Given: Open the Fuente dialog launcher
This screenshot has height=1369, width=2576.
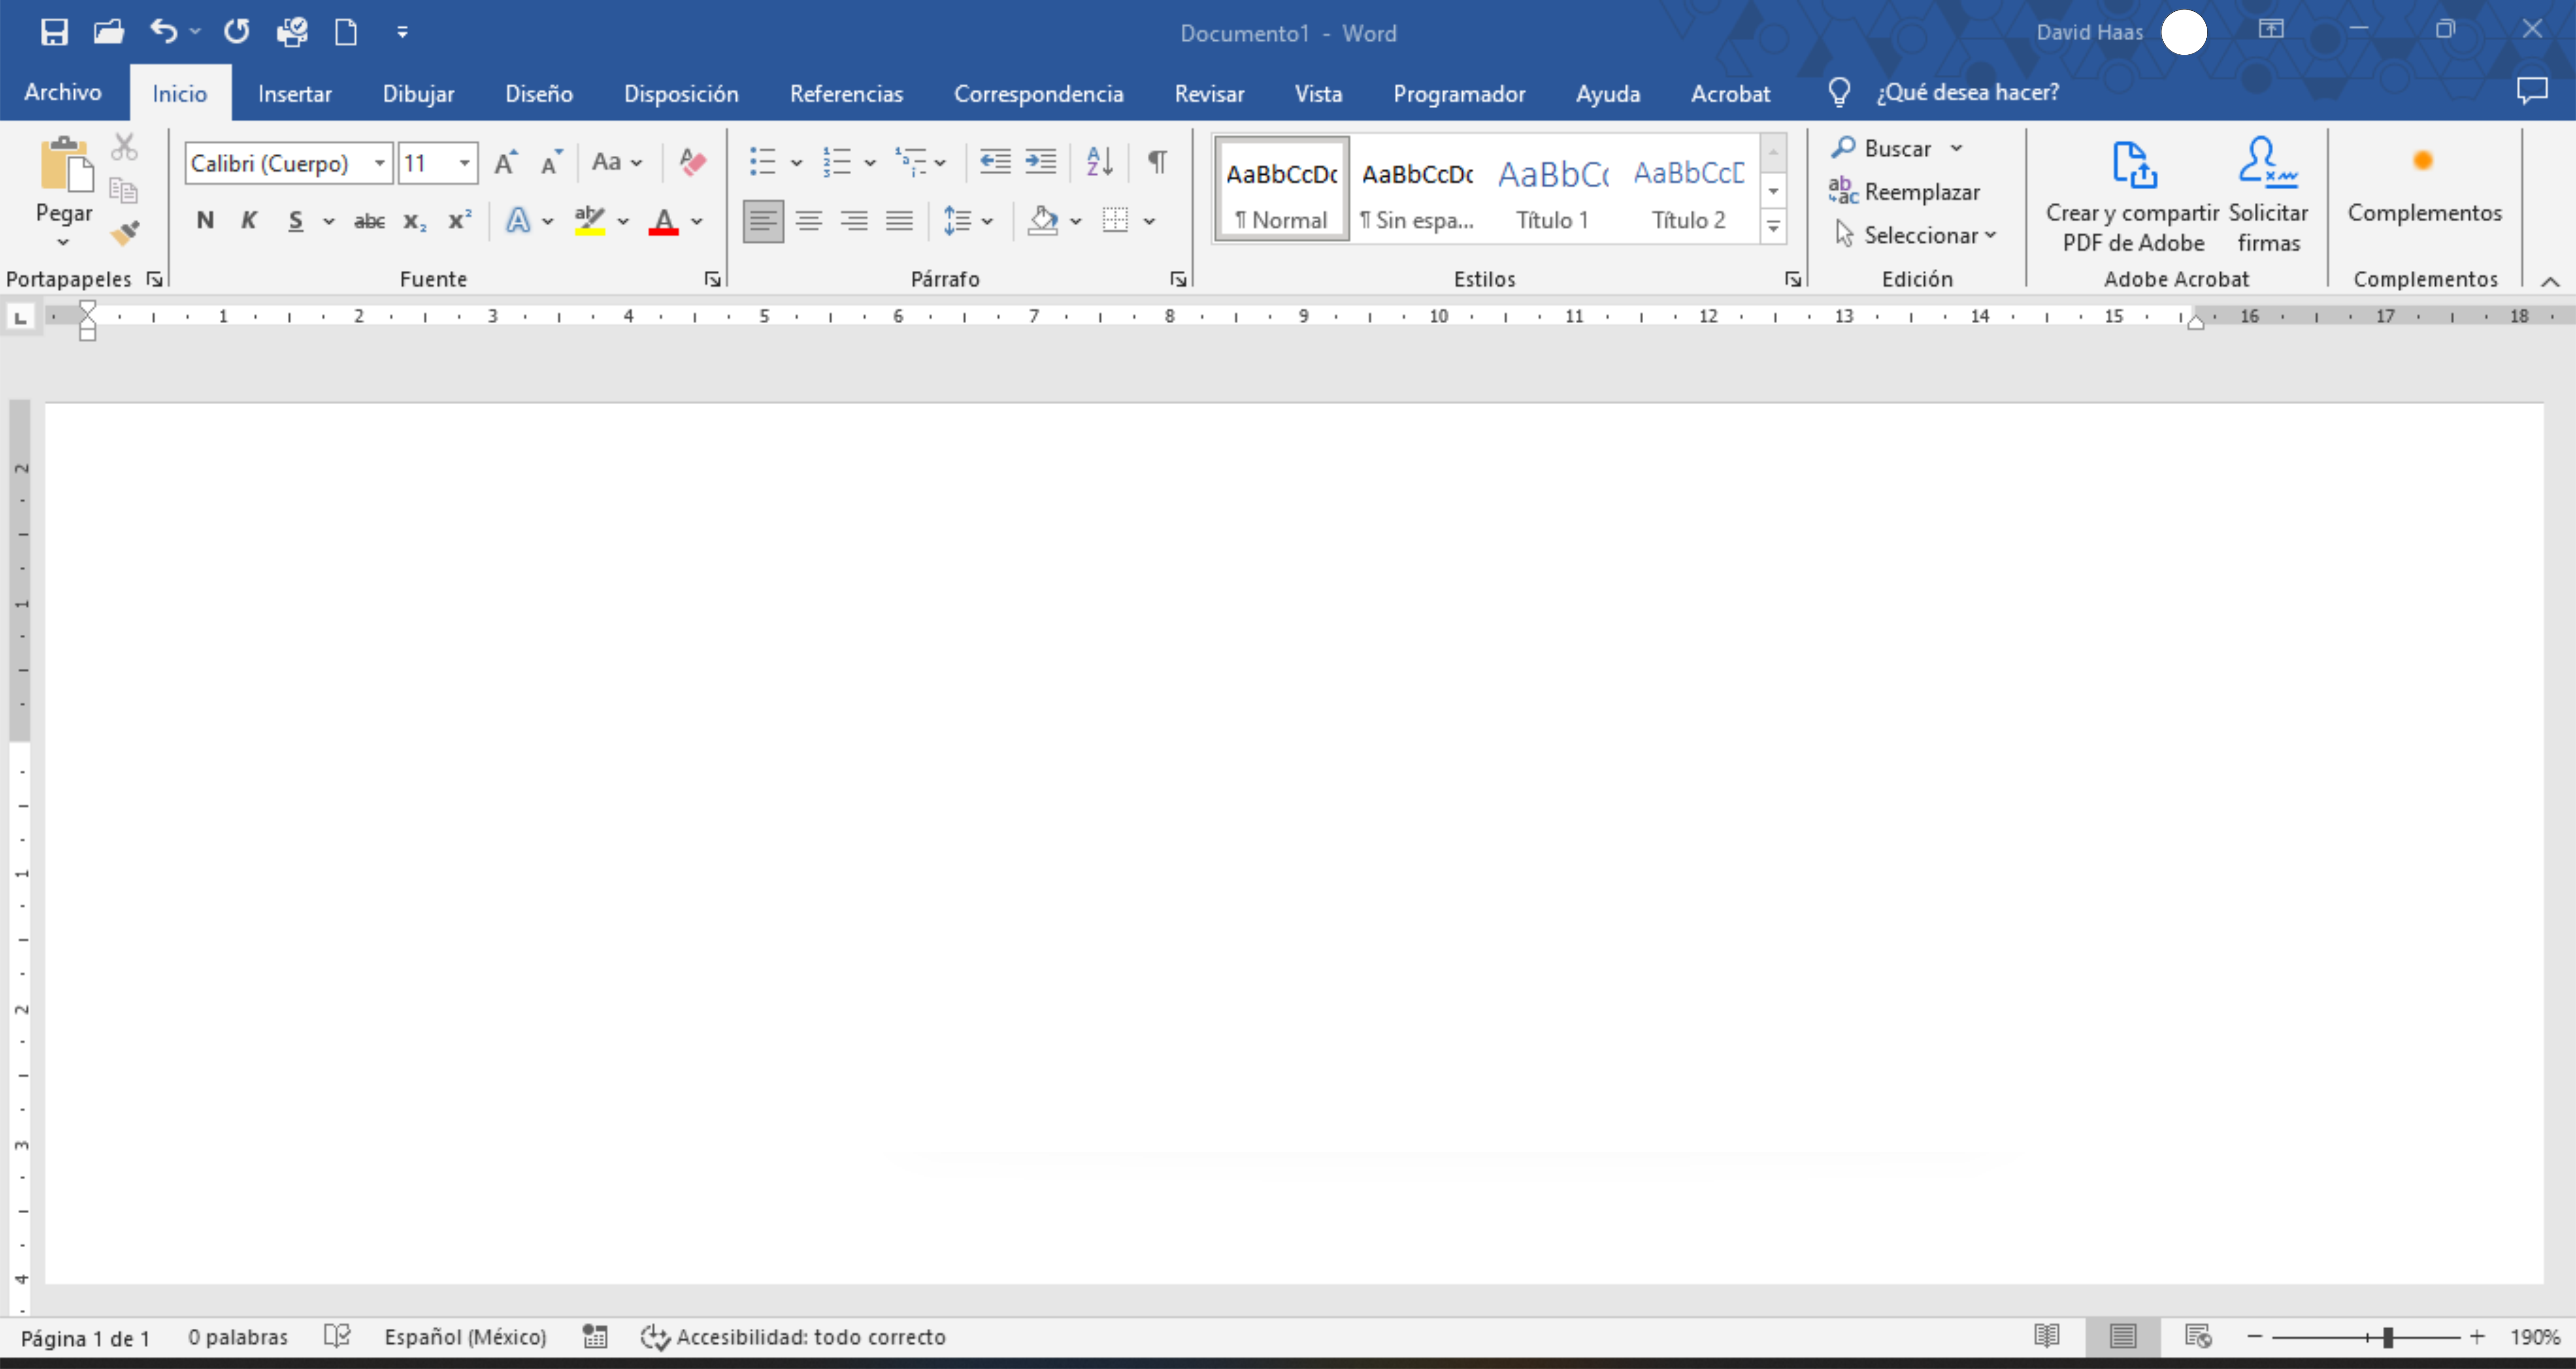Looking at the screenshot, I should (x=712, y=279).
